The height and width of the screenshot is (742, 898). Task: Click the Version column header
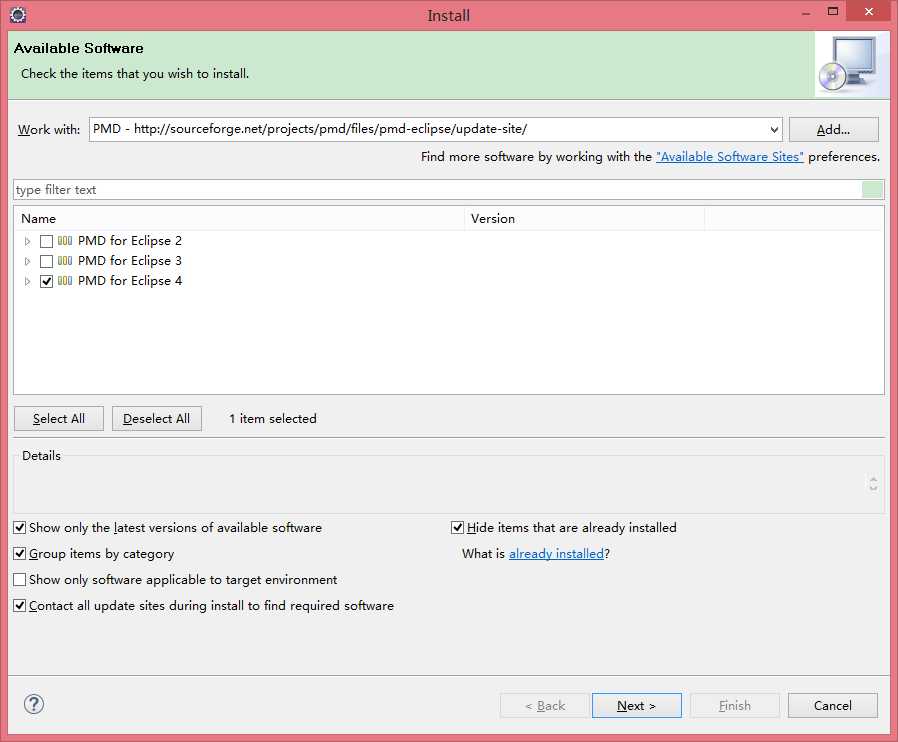pyautogui.click(x=584, y=218)
